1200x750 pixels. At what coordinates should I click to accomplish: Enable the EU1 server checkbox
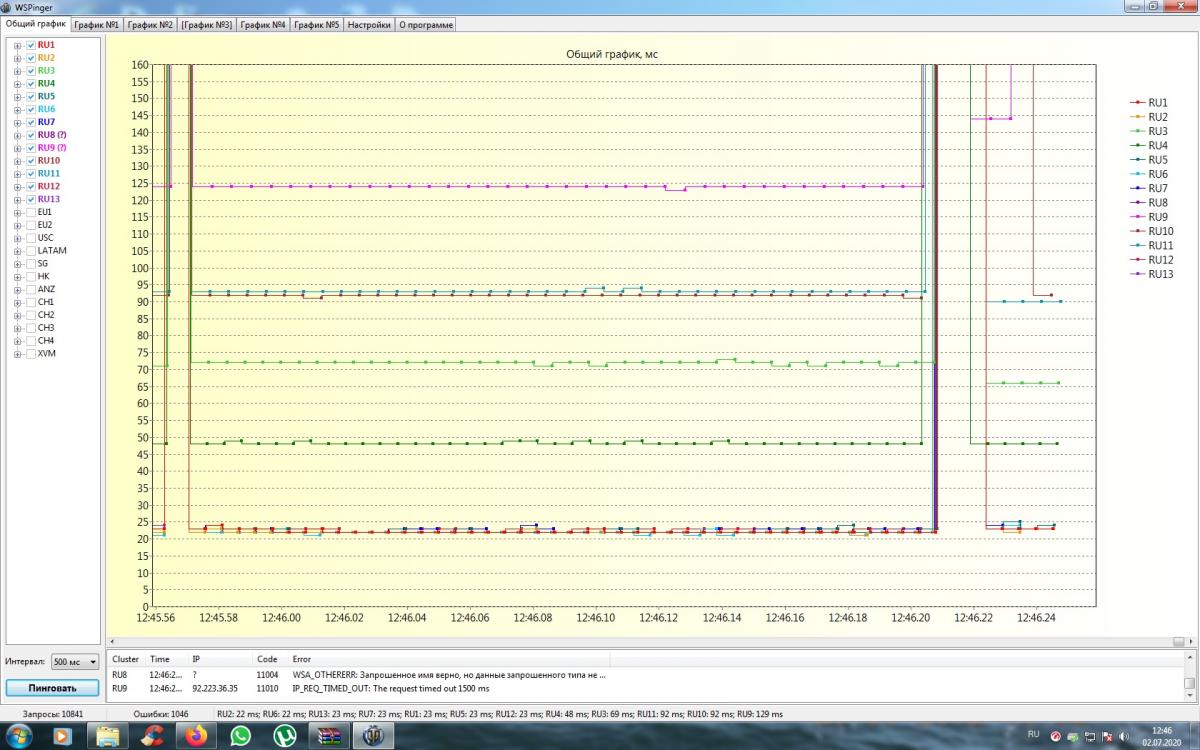pos(31,212)
